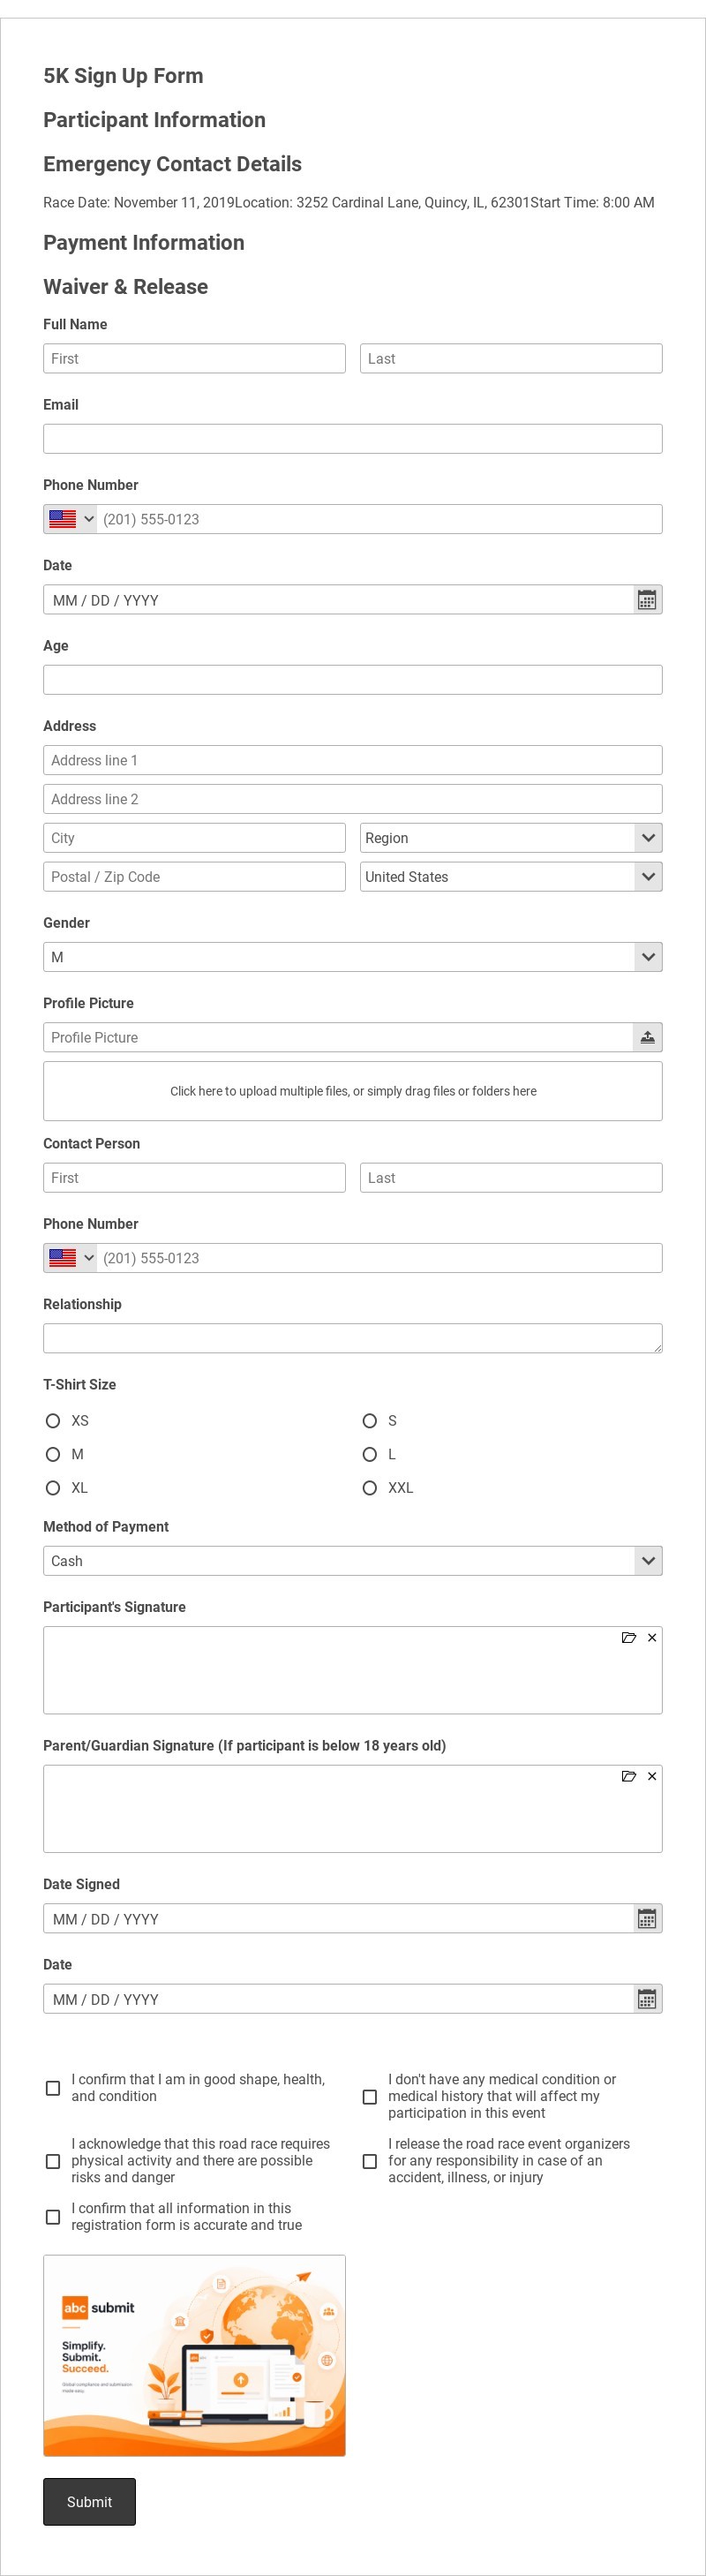Viewport: 706px width, 2576px height.
Task: Click 'Participant Information' heading
Action: [x=154, y=120]
